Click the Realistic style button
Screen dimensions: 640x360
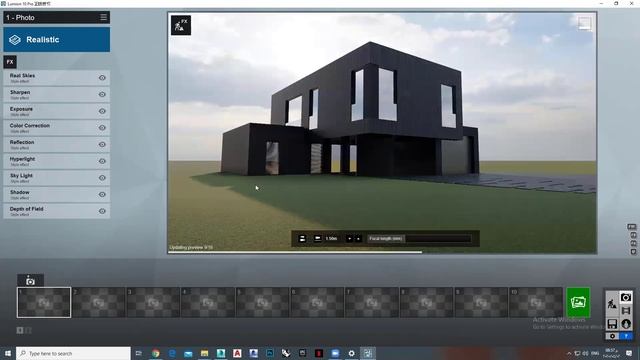click(x=57, y=40)
